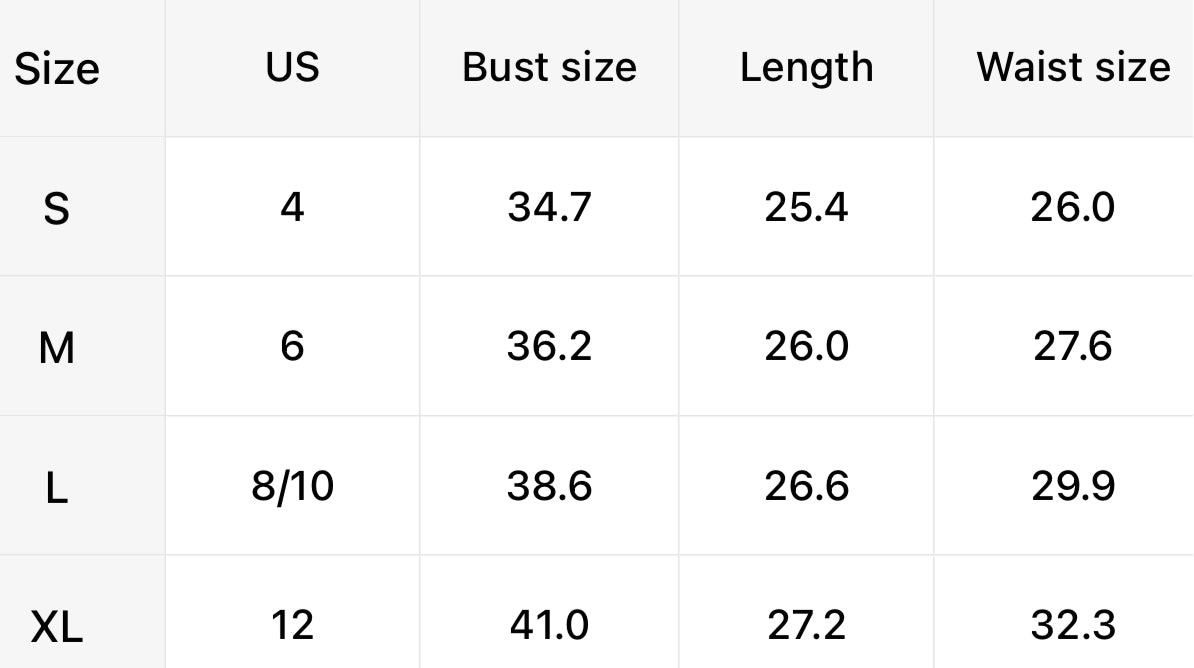Screen dimensions: 1194x668
Task: Select the Length column header
Action: point(806,67)
